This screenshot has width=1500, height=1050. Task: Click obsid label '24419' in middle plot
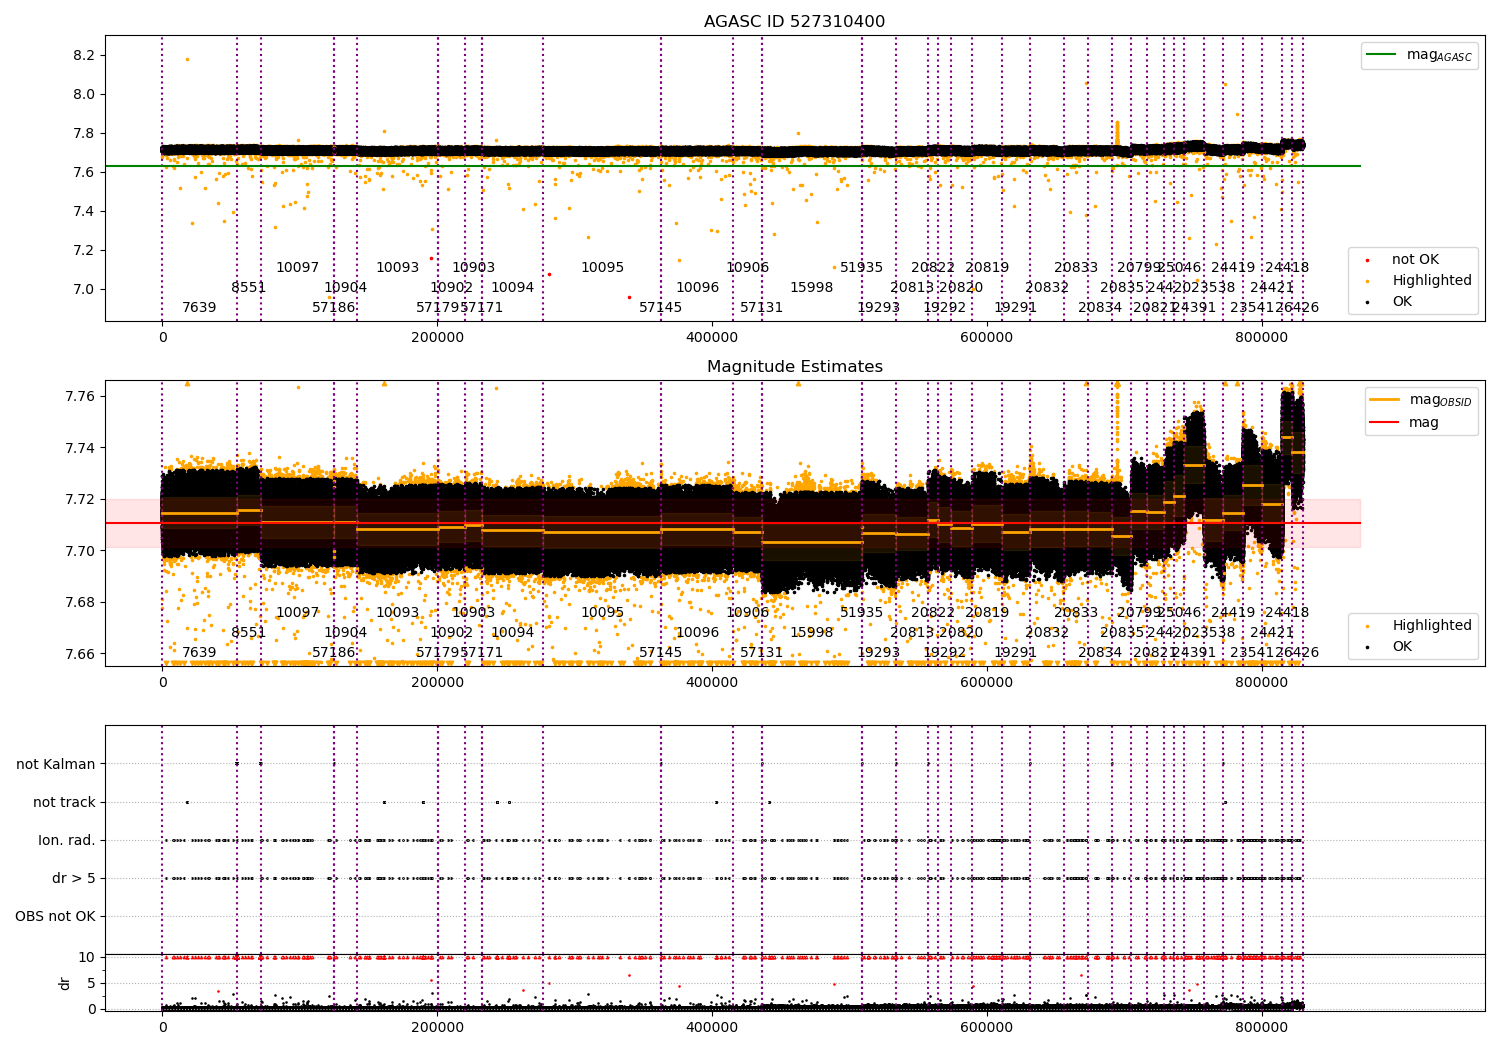point(1233,612)
